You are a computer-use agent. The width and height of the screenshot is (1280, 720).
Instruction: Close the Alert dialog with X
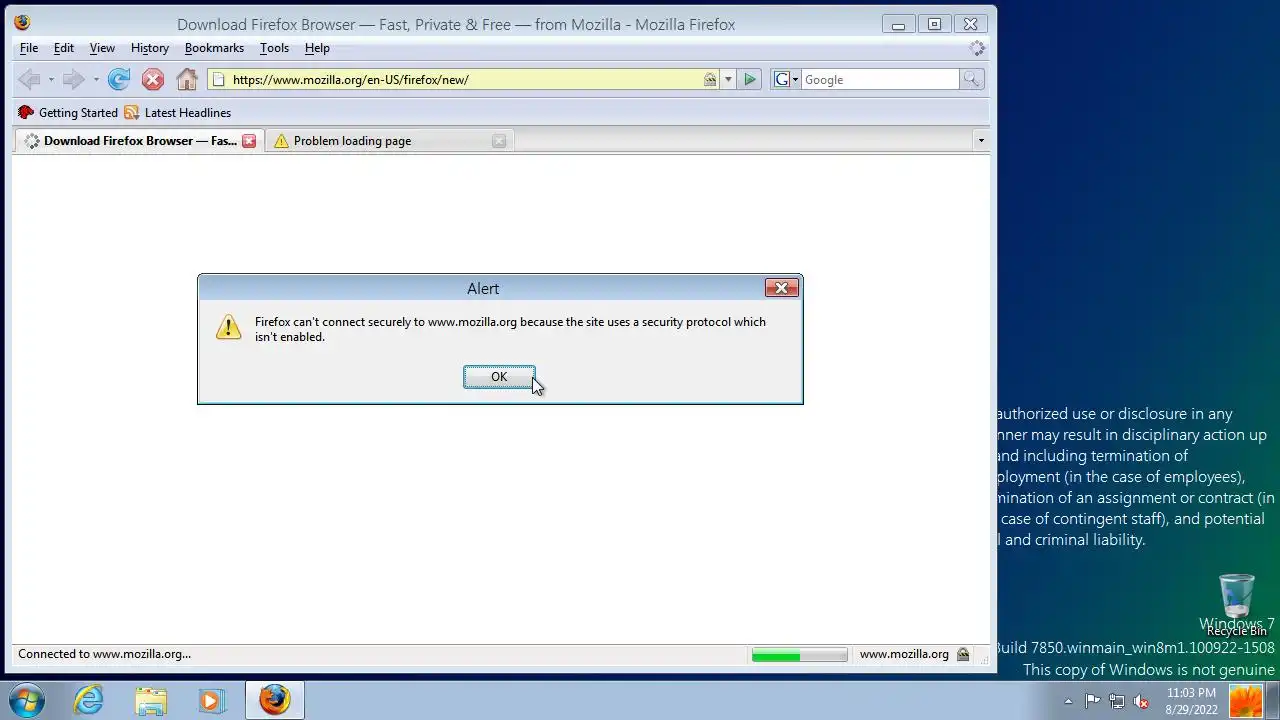pos(781,288)
